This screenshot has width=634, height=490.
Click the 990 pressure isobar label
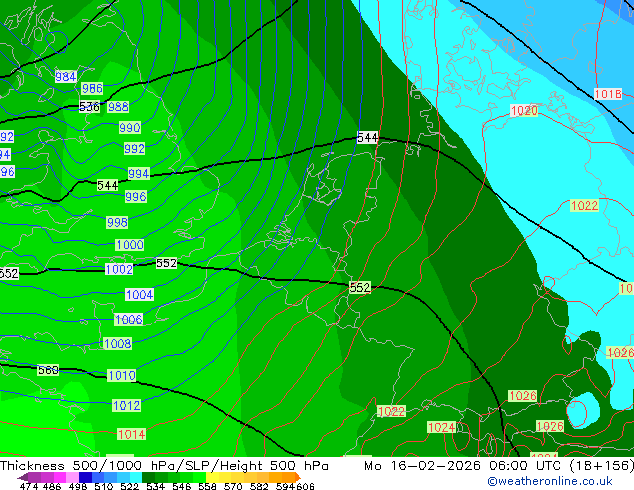tap(130, 128)
